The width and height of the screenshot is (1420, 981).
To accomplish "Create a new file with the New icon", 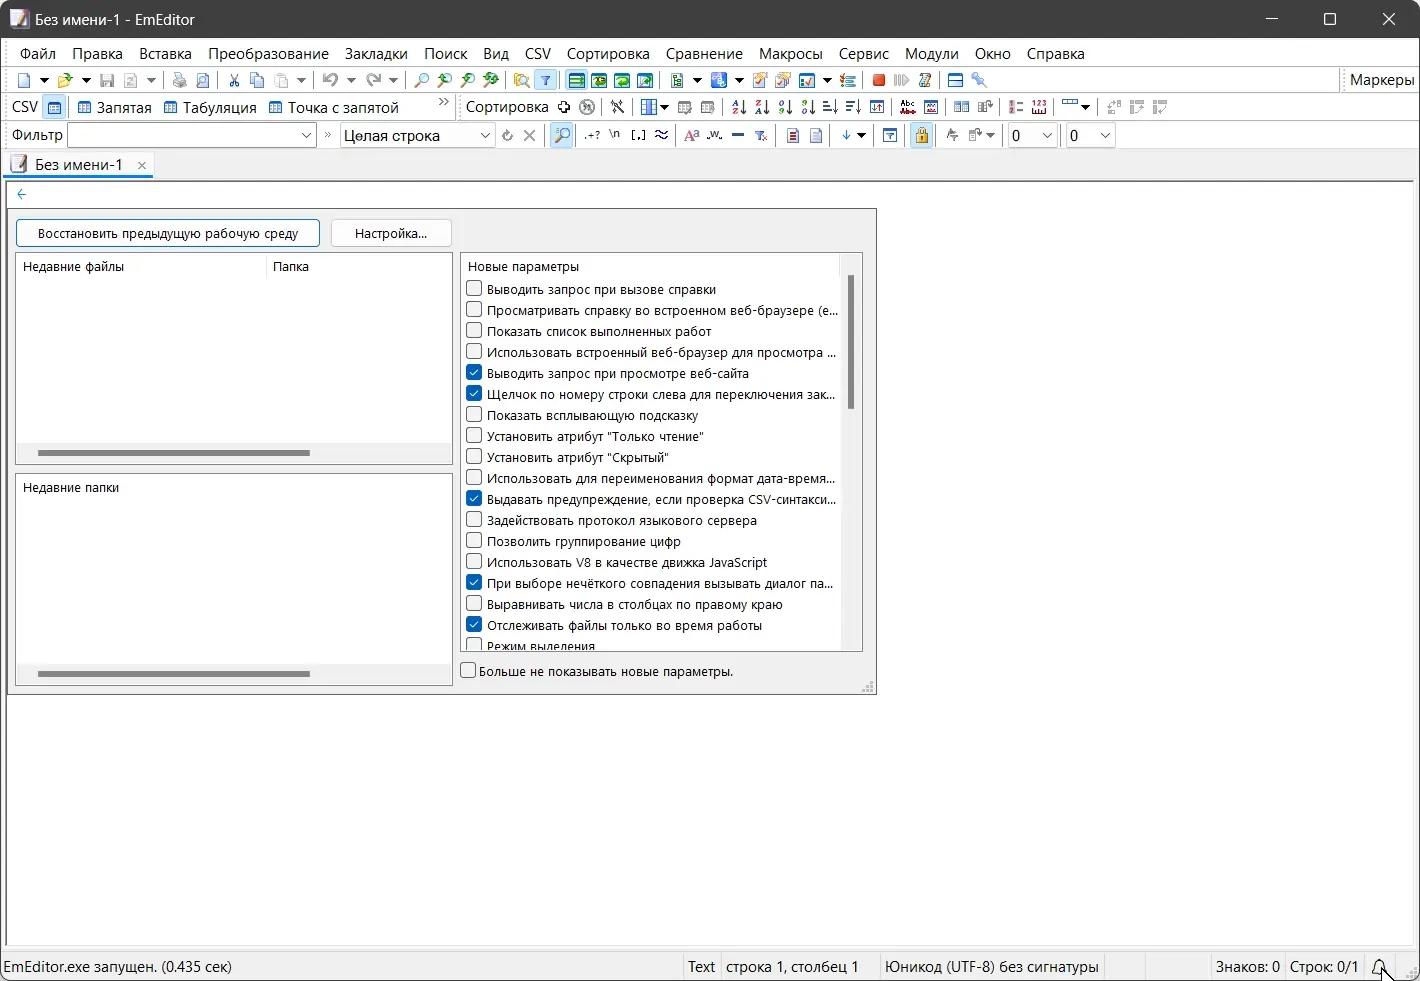I will (24, 80).
